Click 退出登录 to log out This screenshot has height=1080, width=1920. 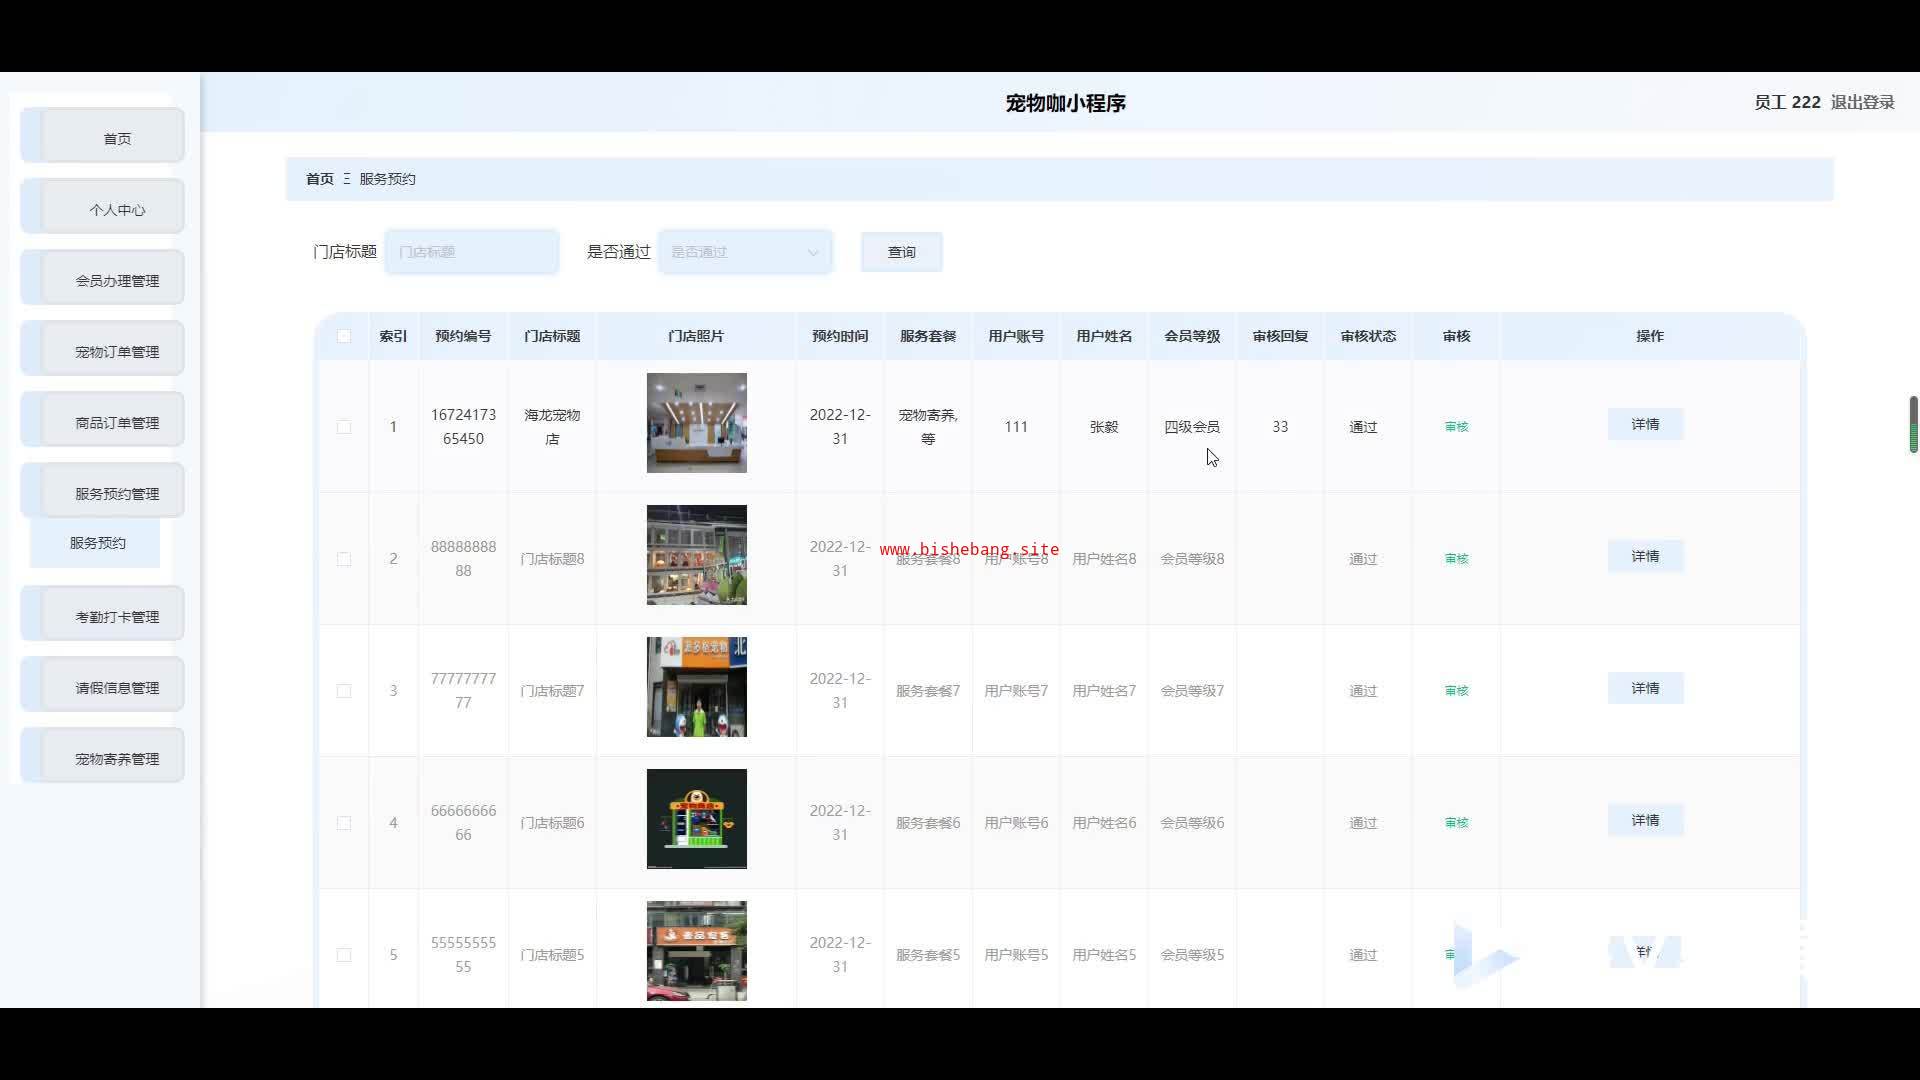point(1862,102)
